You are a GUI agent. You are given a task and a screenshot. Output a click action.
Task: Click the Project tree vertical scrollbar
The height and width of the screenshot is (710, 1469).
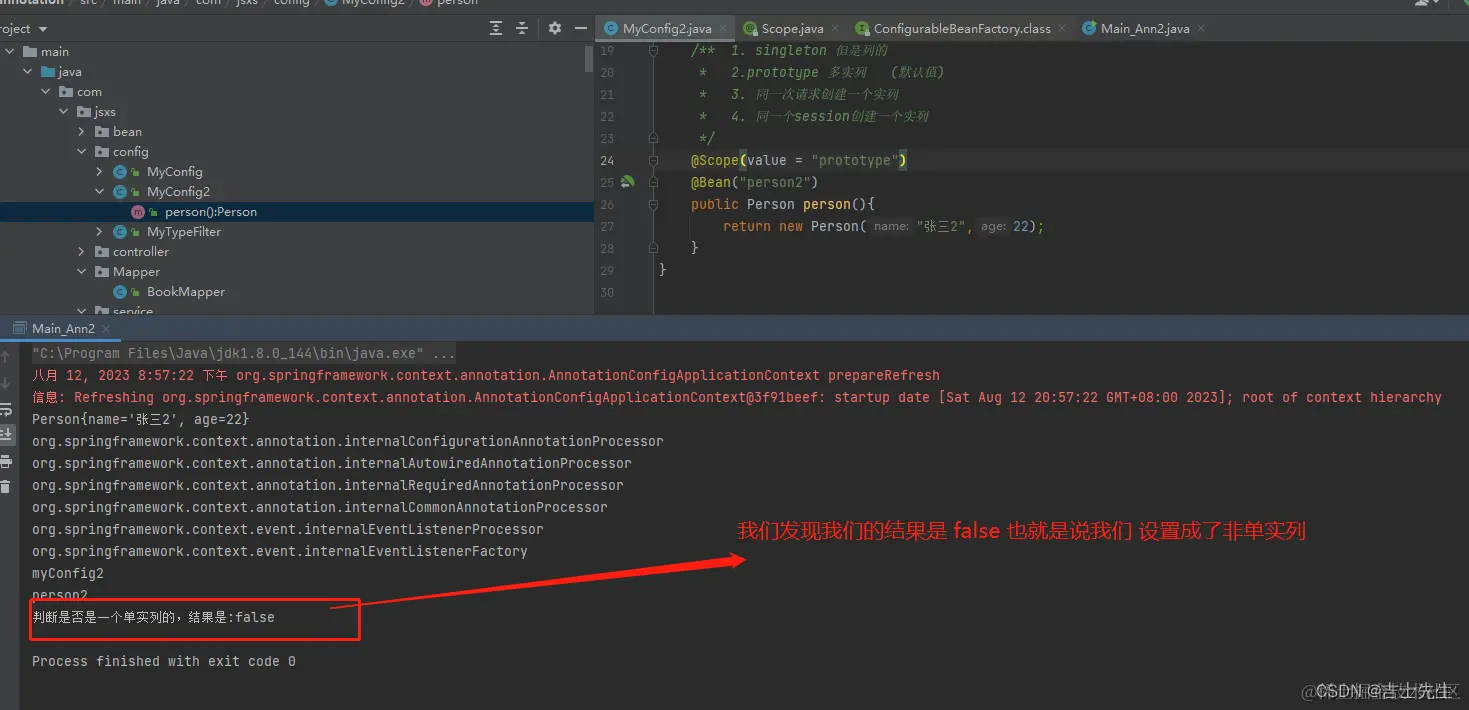(589, 58)
